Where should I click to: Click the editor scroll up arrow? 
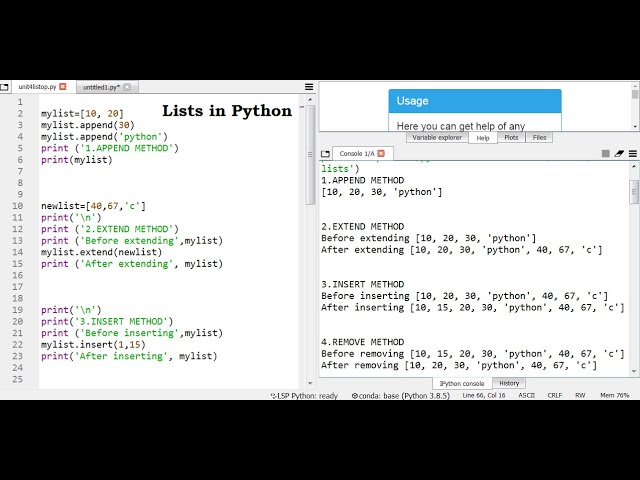310,100
